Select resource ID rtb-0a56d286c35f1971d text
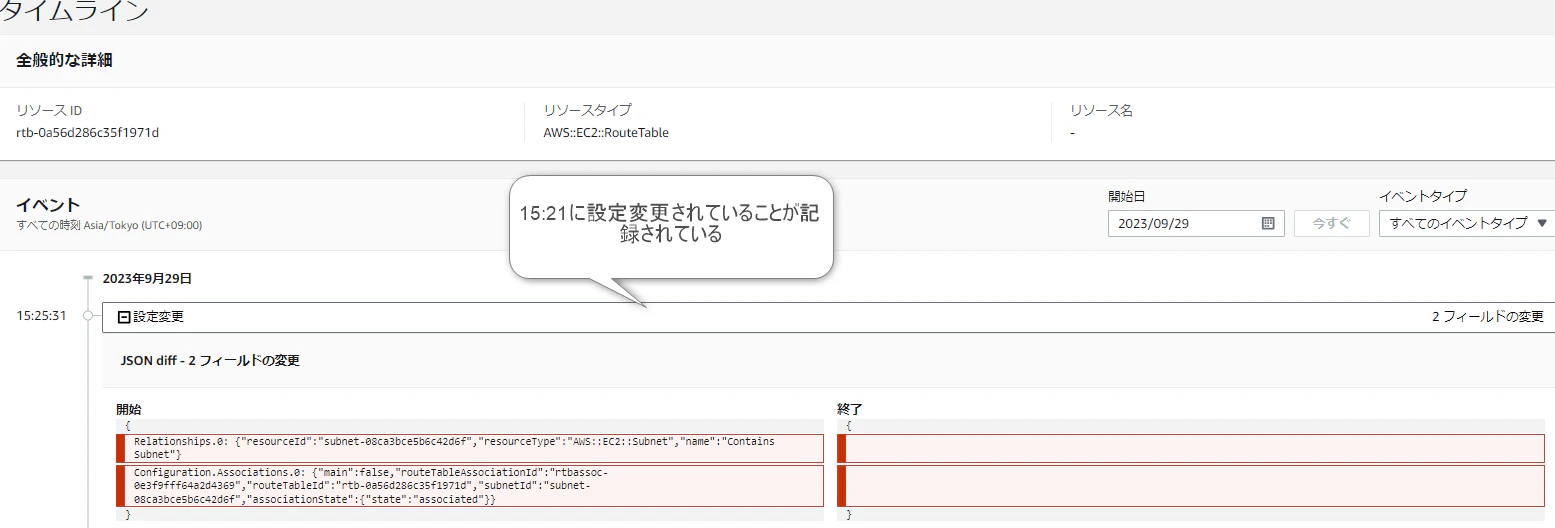The height and width of the screenshot is (528, 1555). coord(88,133)
